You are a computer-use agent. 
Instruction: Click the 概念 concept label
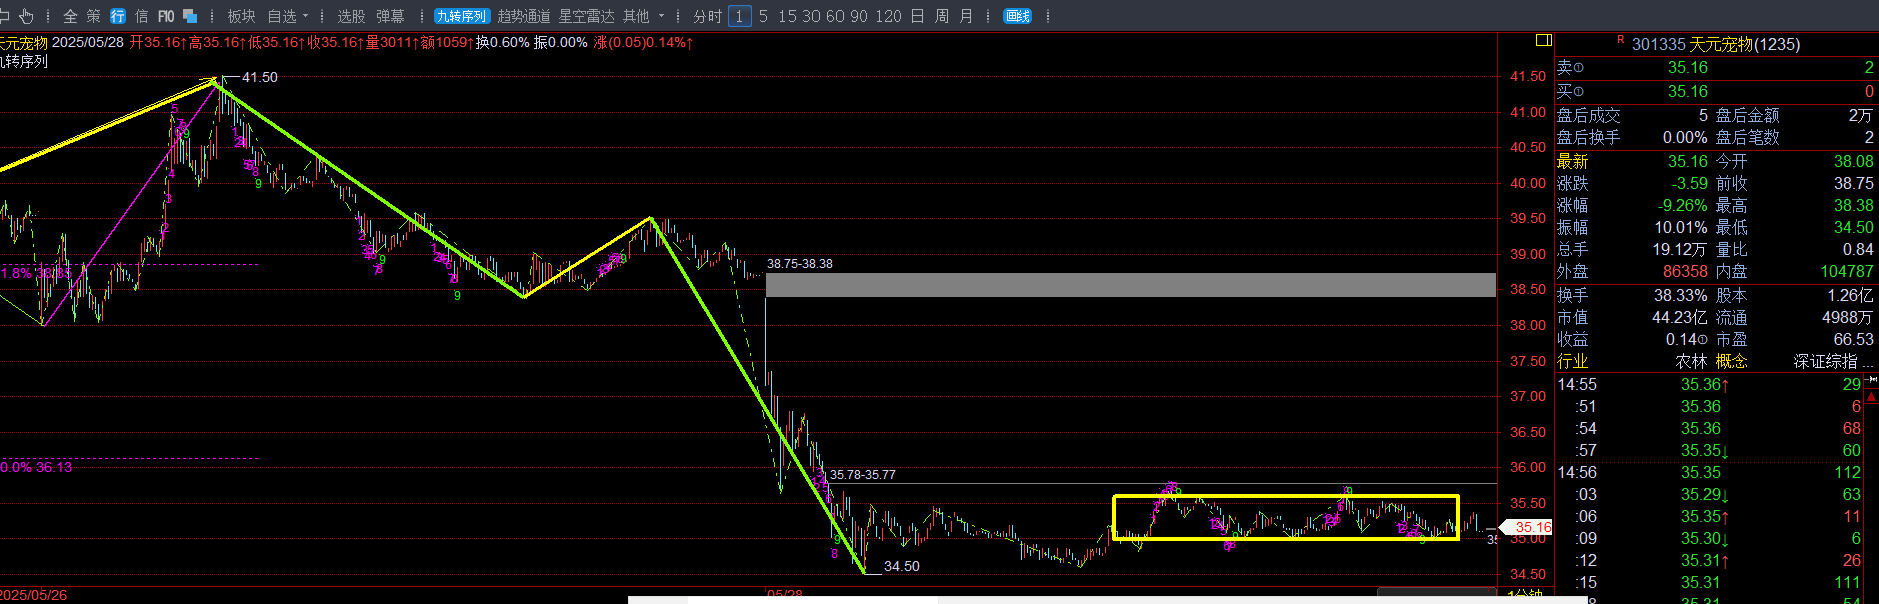[x=1732, y=361]
